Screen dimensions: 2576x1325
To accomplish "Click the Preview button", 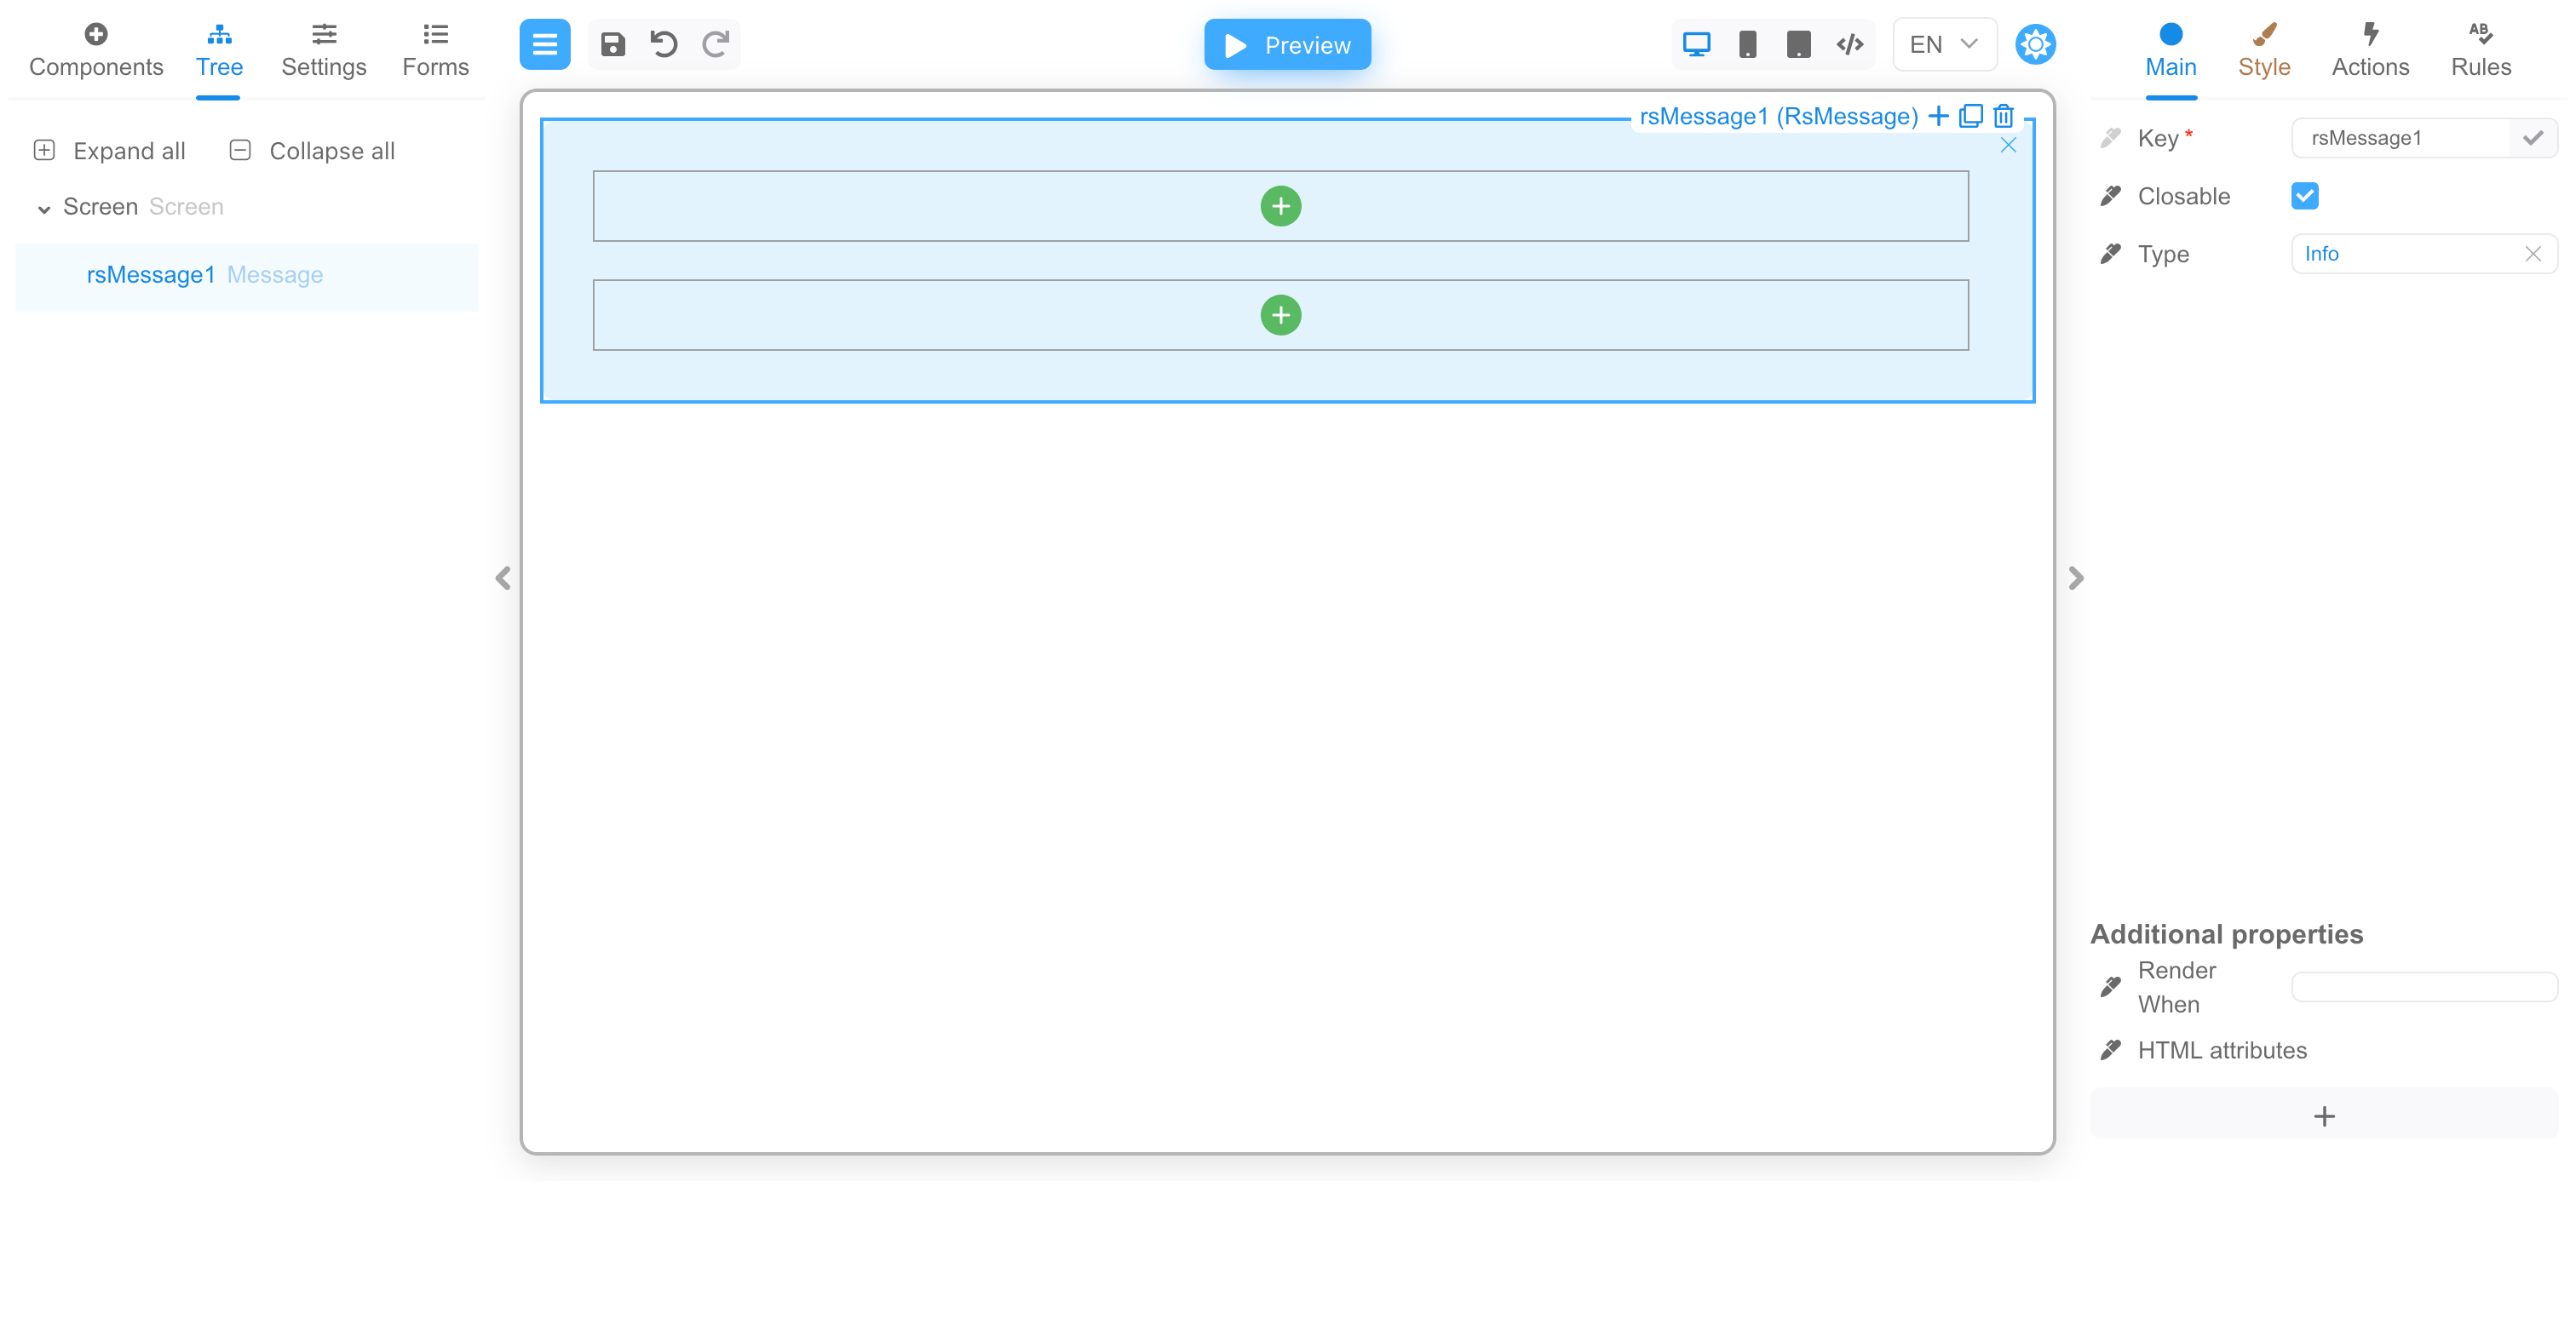I will point(1288,46).
